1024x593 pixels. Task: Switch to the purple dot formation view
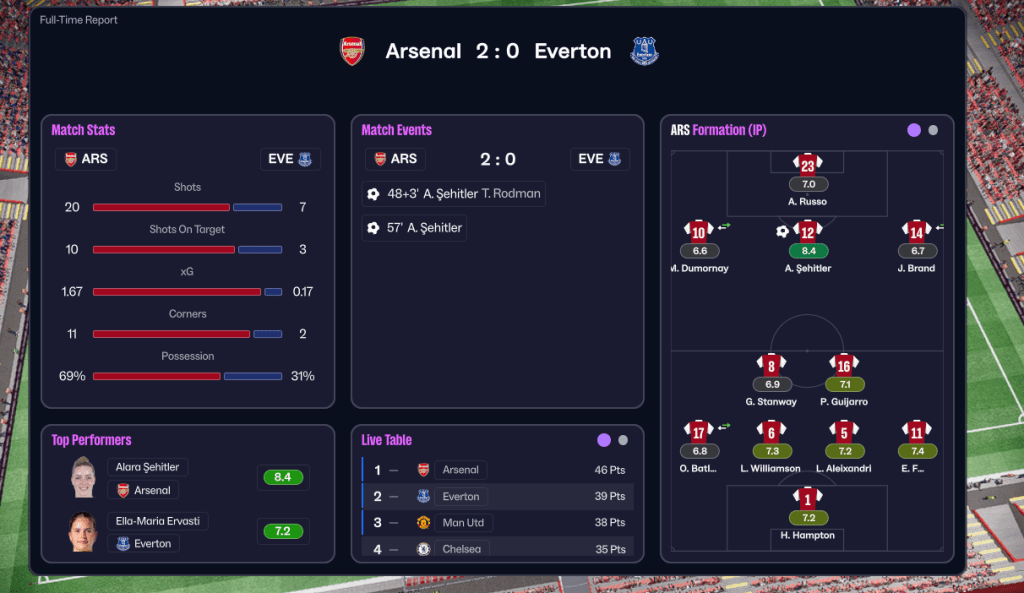click(x=913, y=130)
